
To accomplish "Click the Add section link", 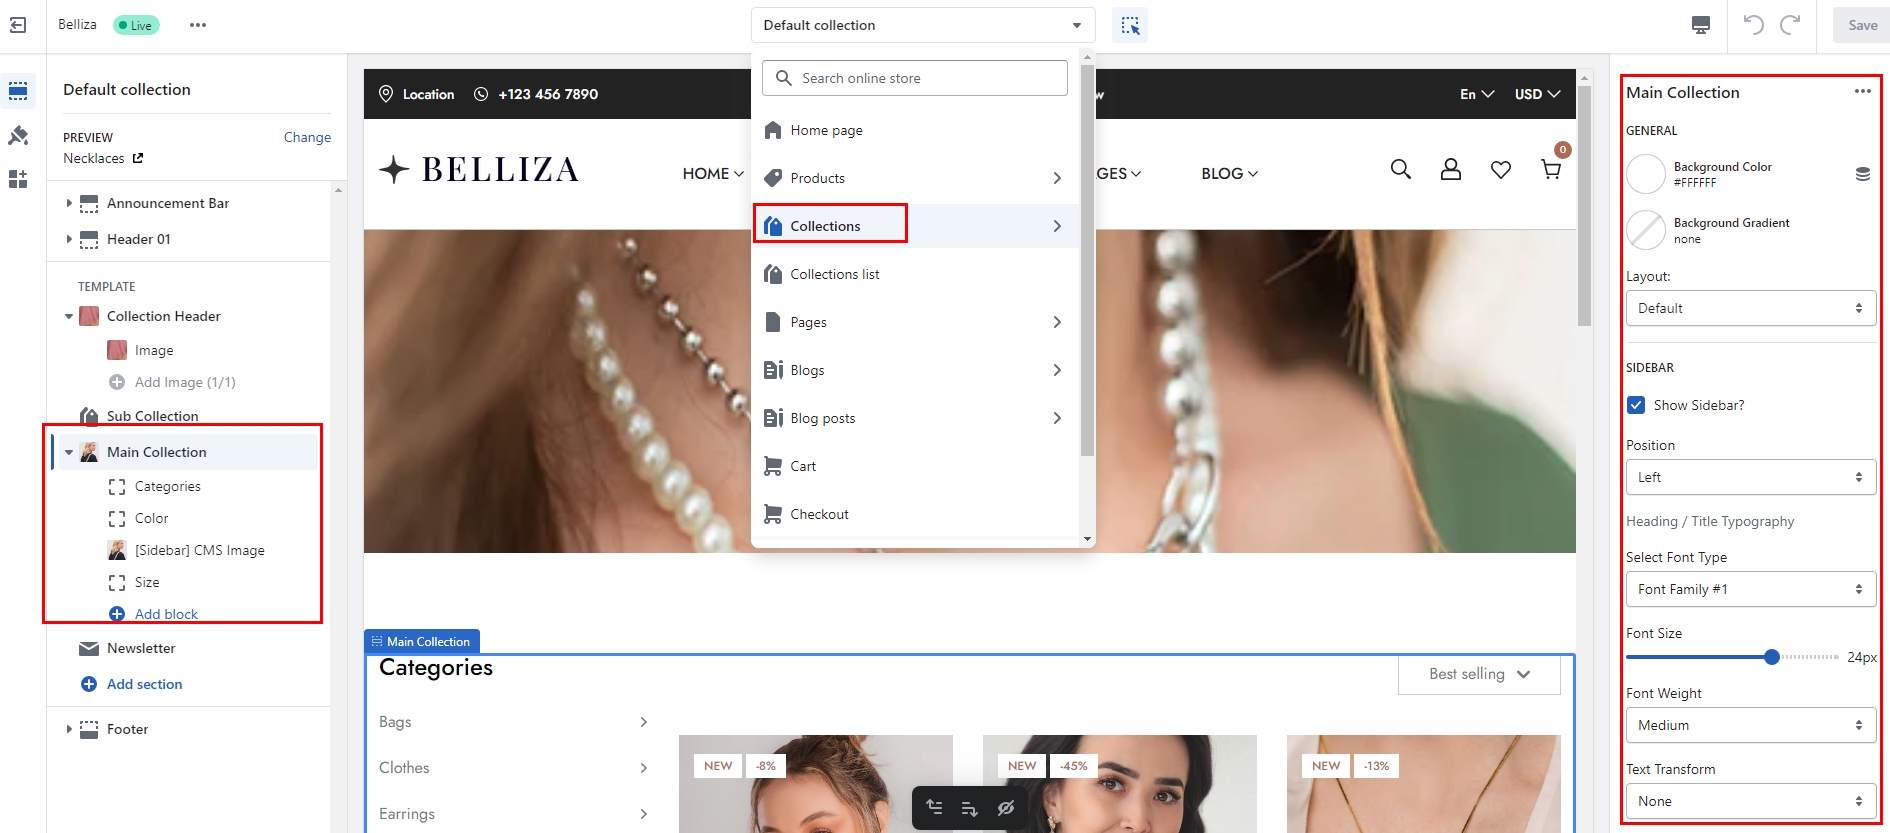I will pyautogui.click(x=144, y=684).
